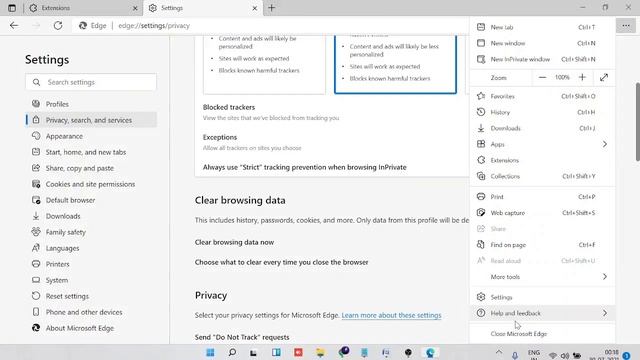Click the Reset settings icon
The height and width of the screenshot is (360, 640).
[x=36, y=296]
